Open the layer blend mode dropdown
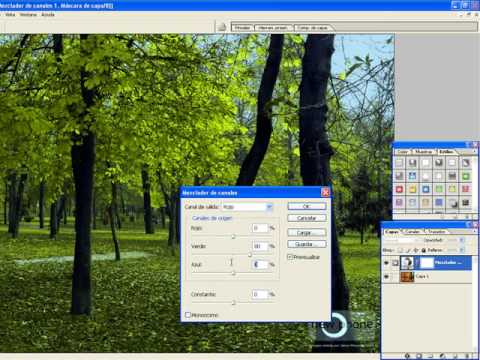This screenshot has height=360, width=480. click(399, 240)
